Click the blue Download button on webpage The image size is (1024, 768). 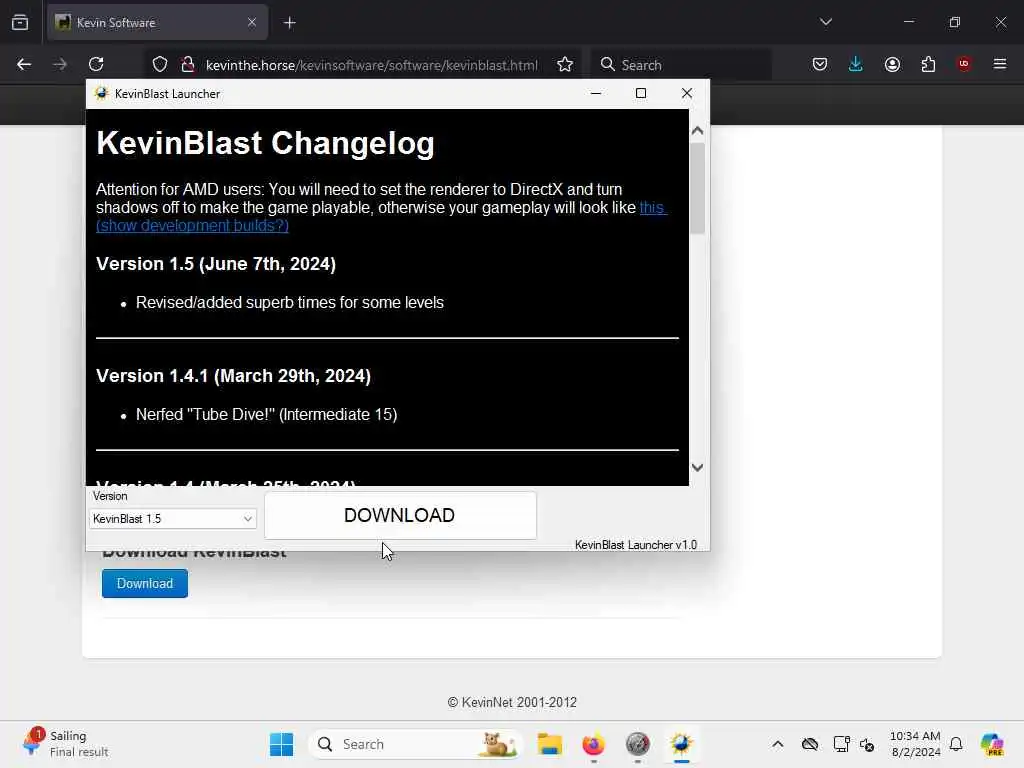coord(145,583)
